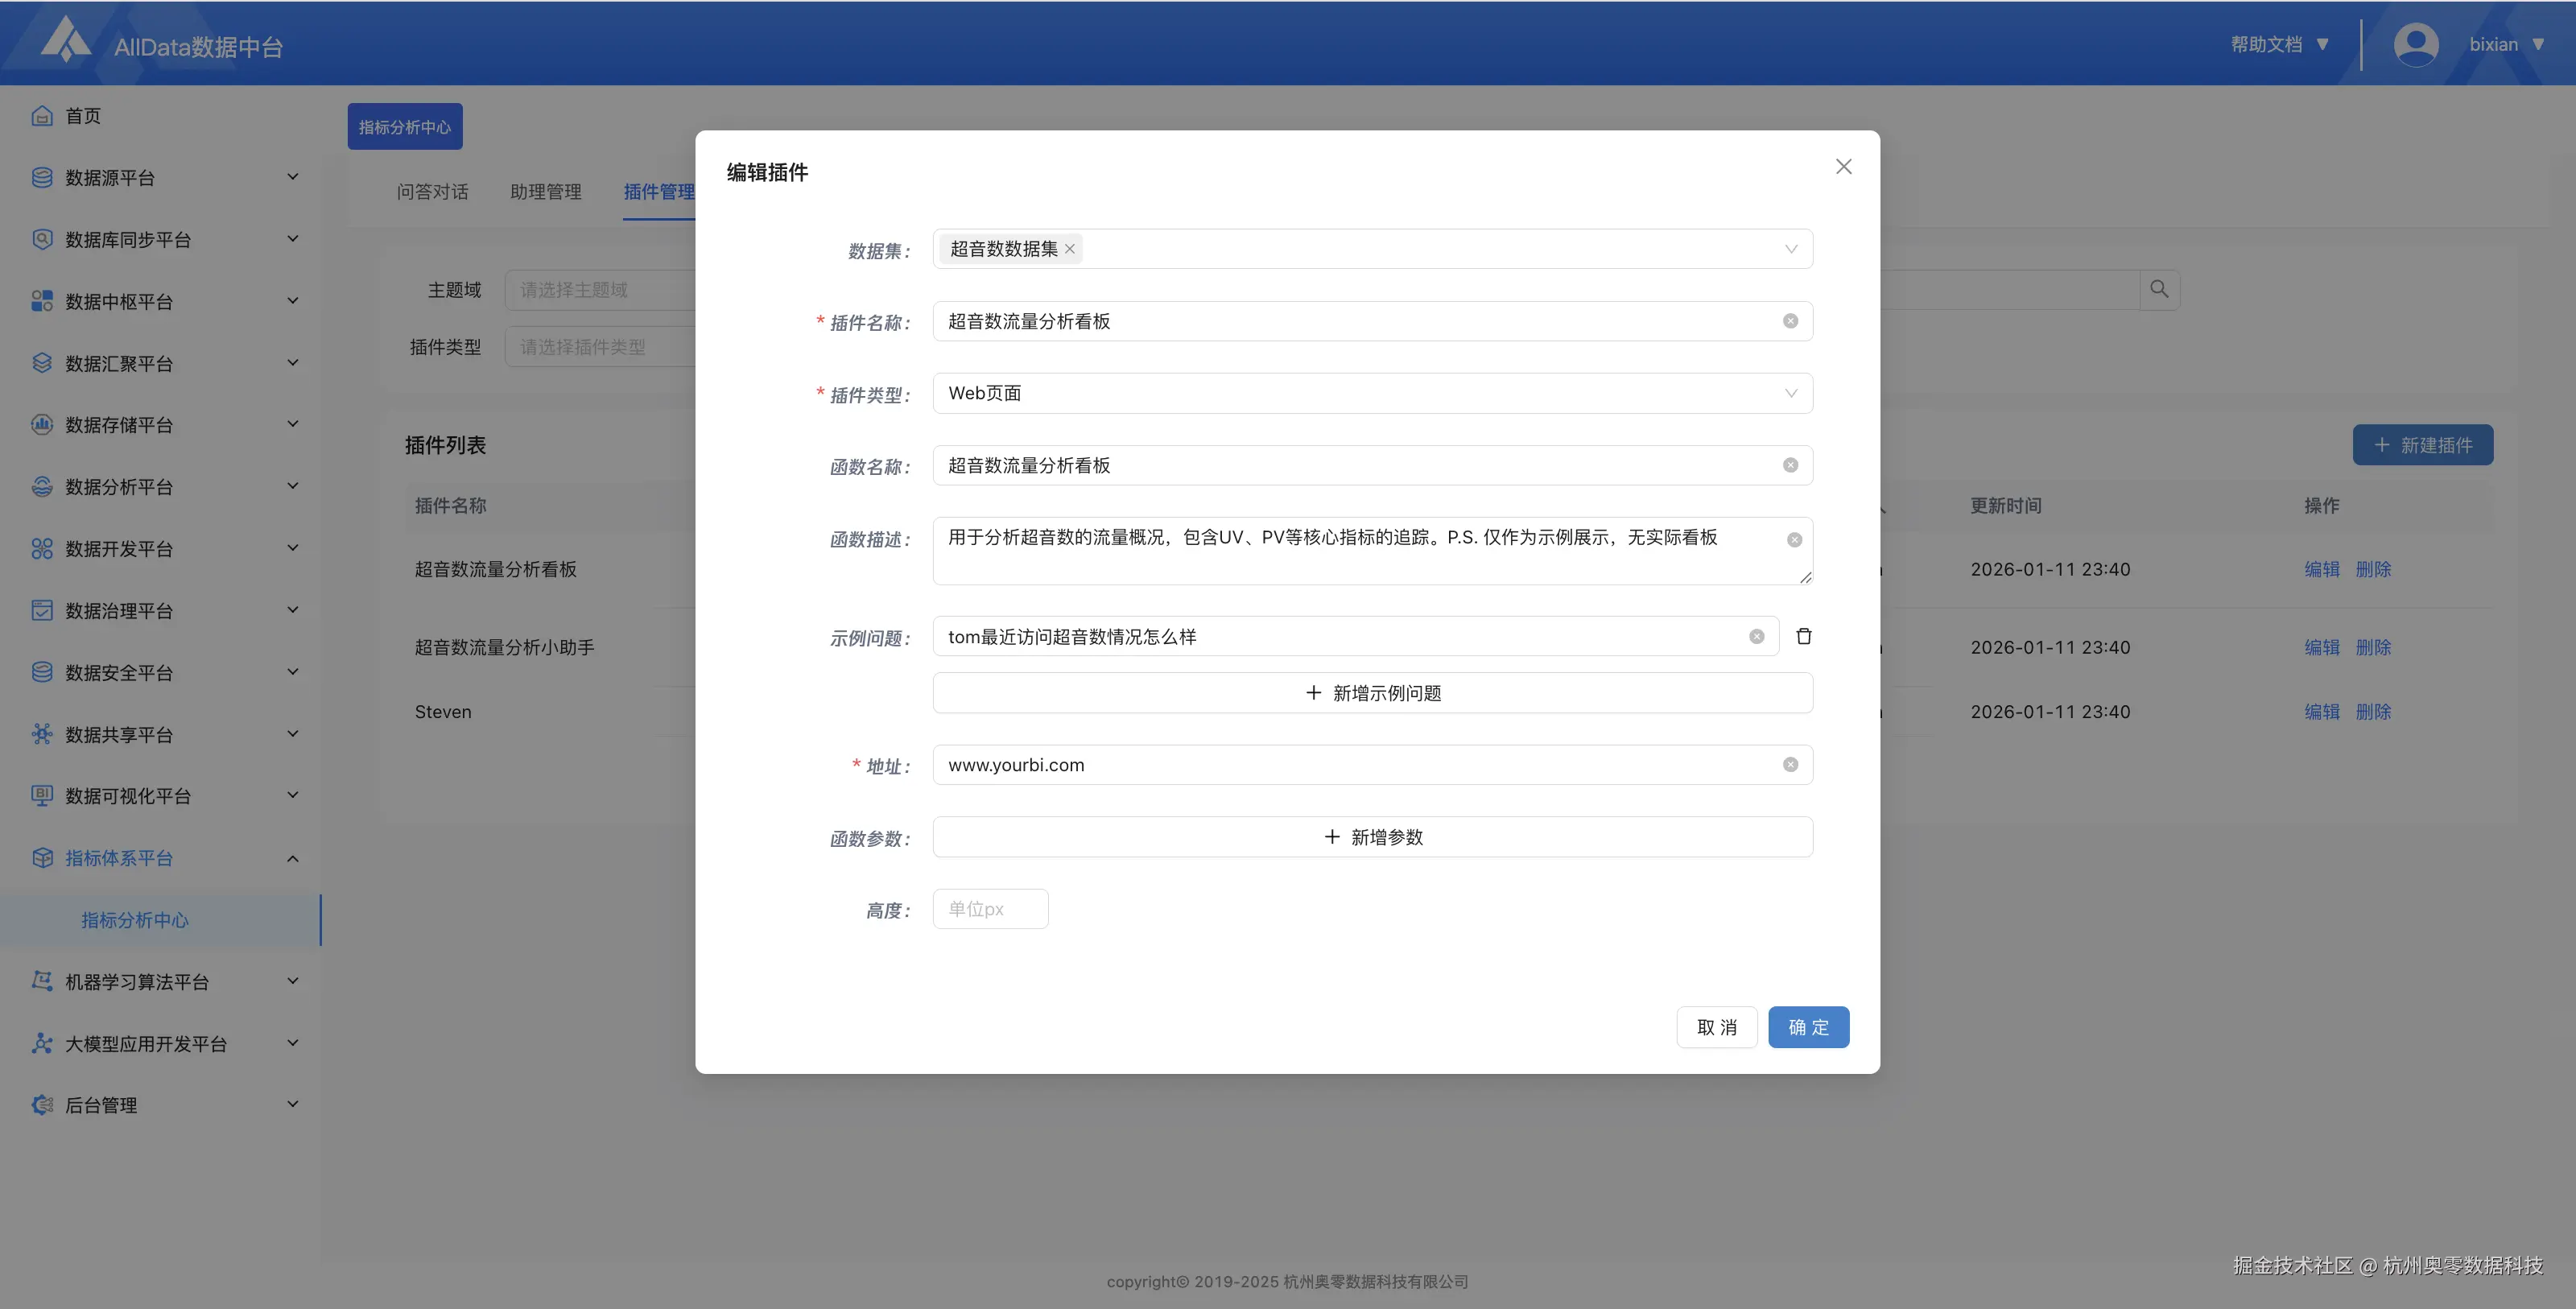Image resolution: width=2576 pixels, height=1309 pixels.
Task: Click the 新增示例问题 button
Action: [x=1372, y=693]
